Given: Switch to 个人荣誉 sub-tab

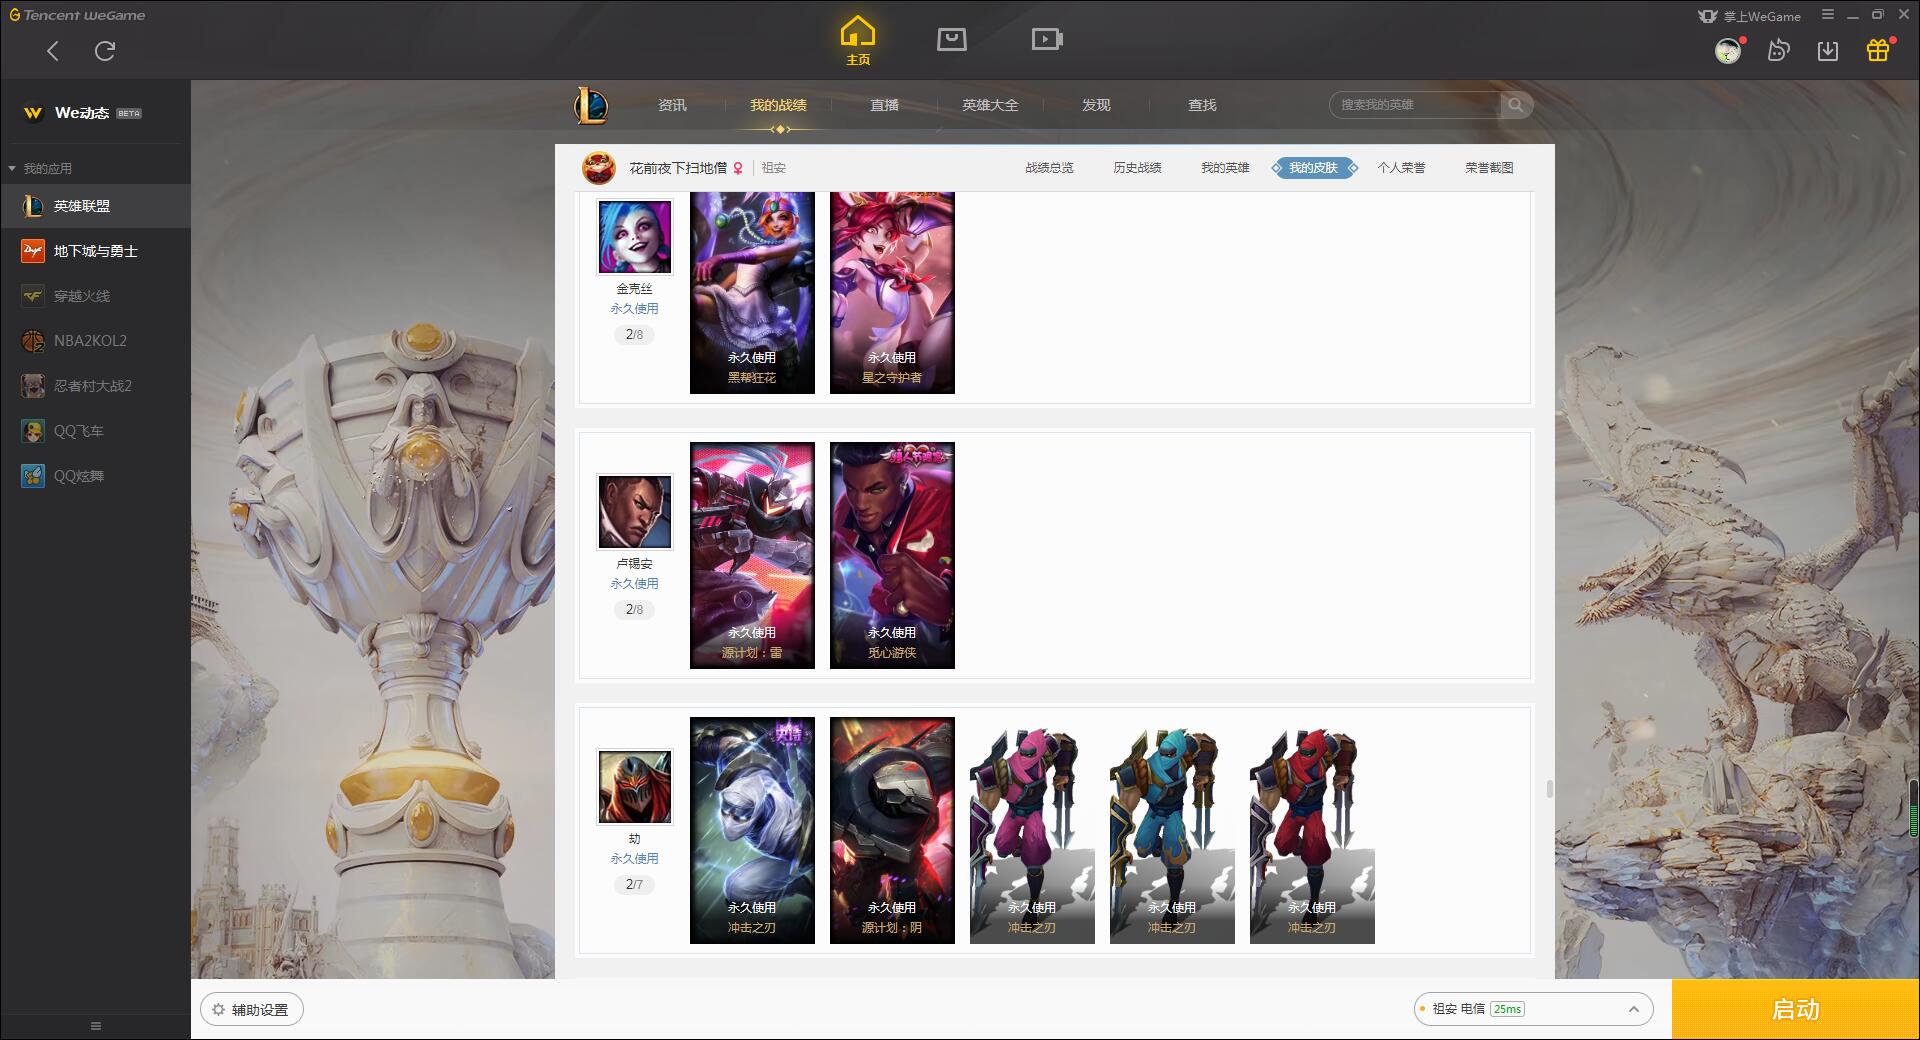Looking at the screenshot, I should click(x=1401, y=168).
